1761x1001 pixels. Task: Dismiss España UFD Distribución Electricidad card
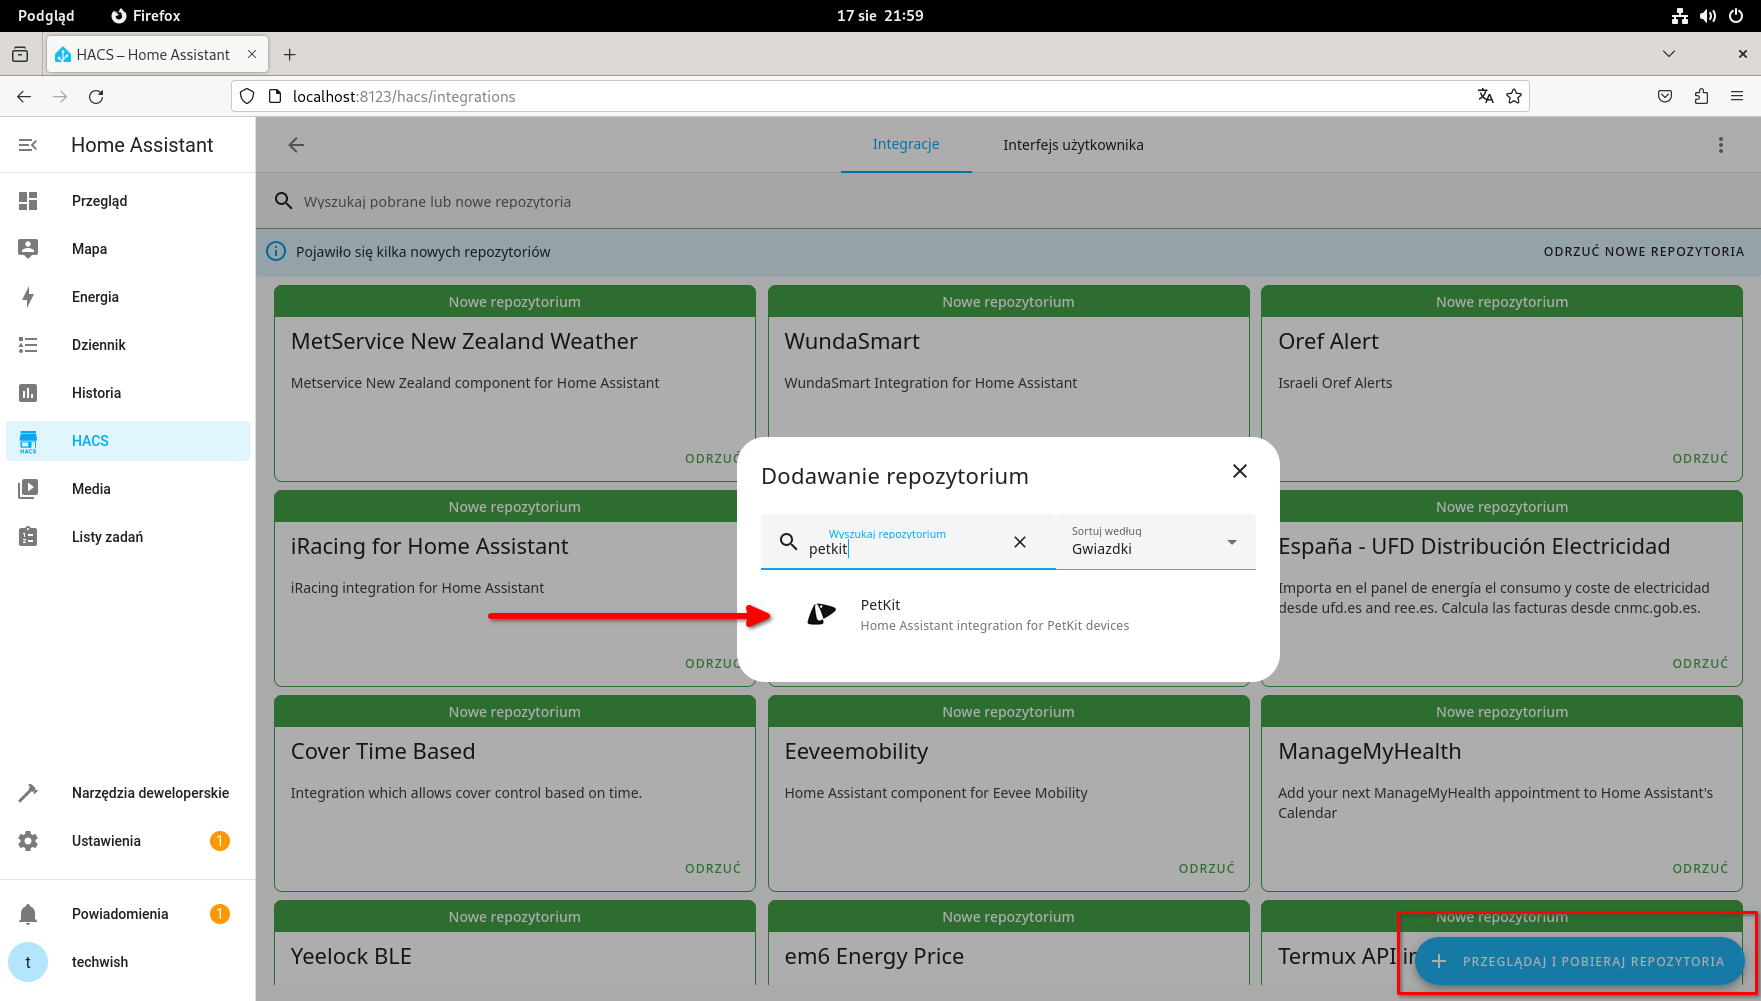1700,664
